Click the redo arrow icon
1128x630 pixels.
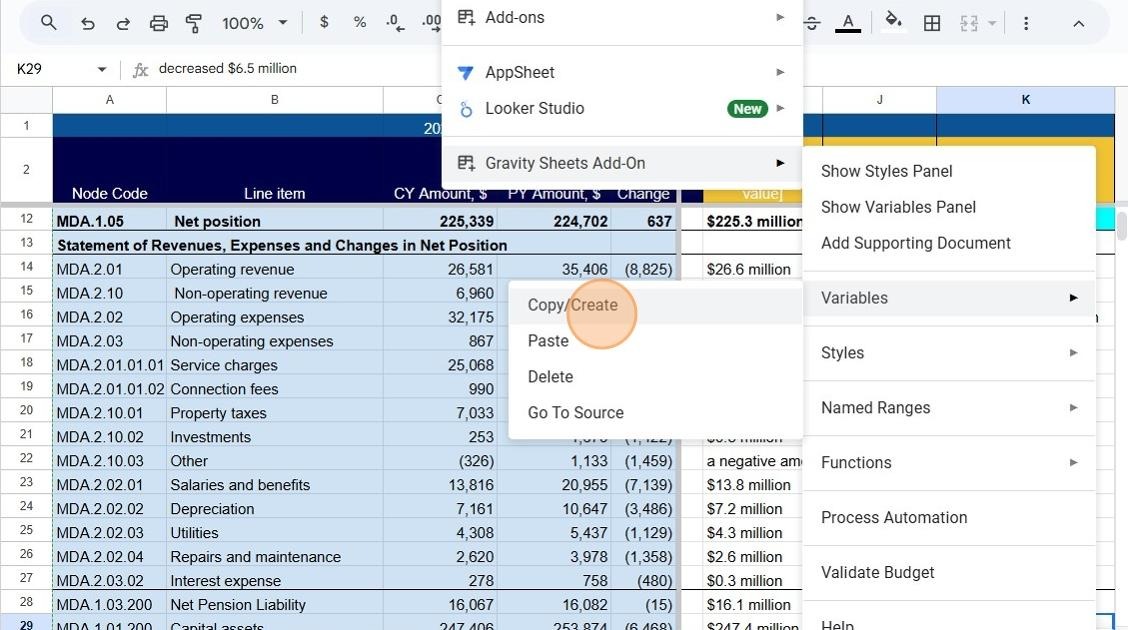pyautogui.click(x=123, y=24)
